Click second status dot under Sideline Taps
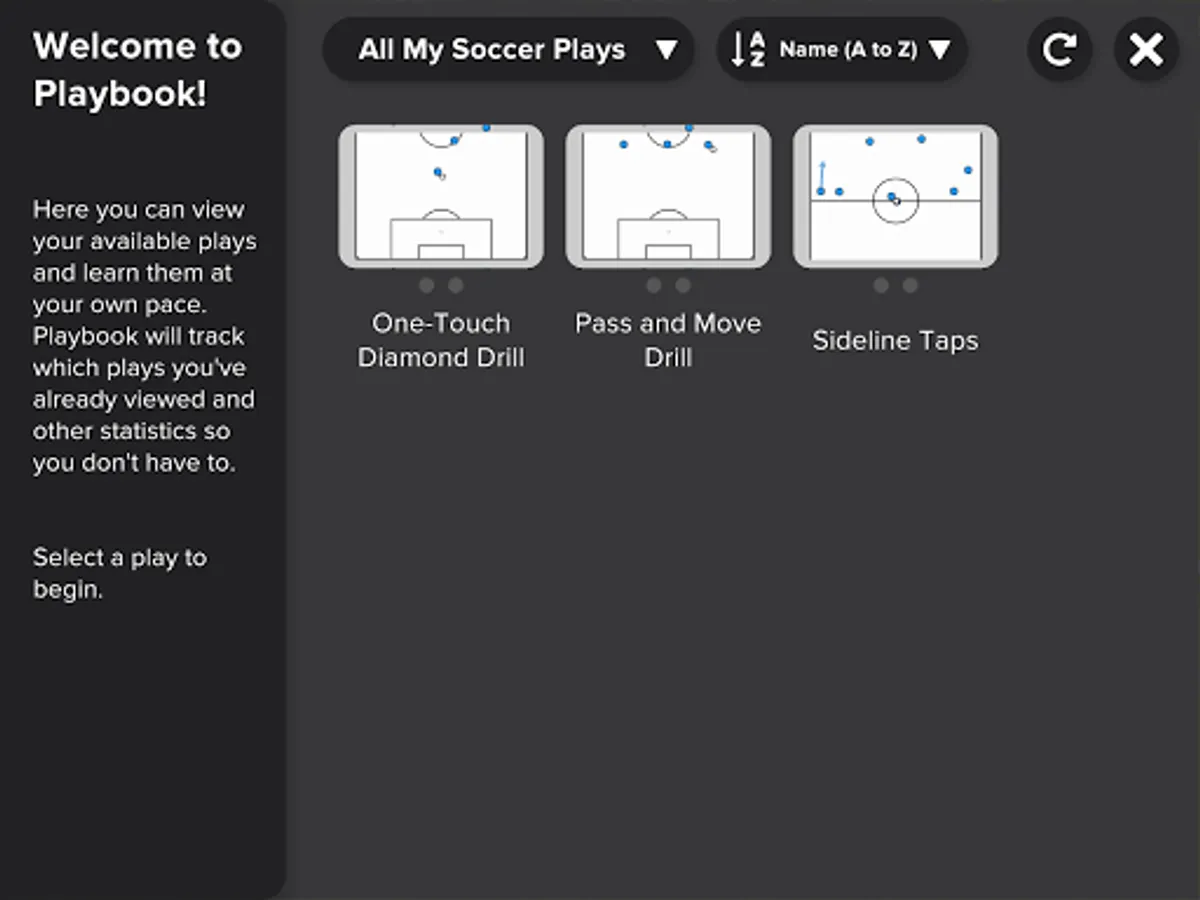Image resolution: width=1200 pixels, height=900 pixels. pos(910,286)
